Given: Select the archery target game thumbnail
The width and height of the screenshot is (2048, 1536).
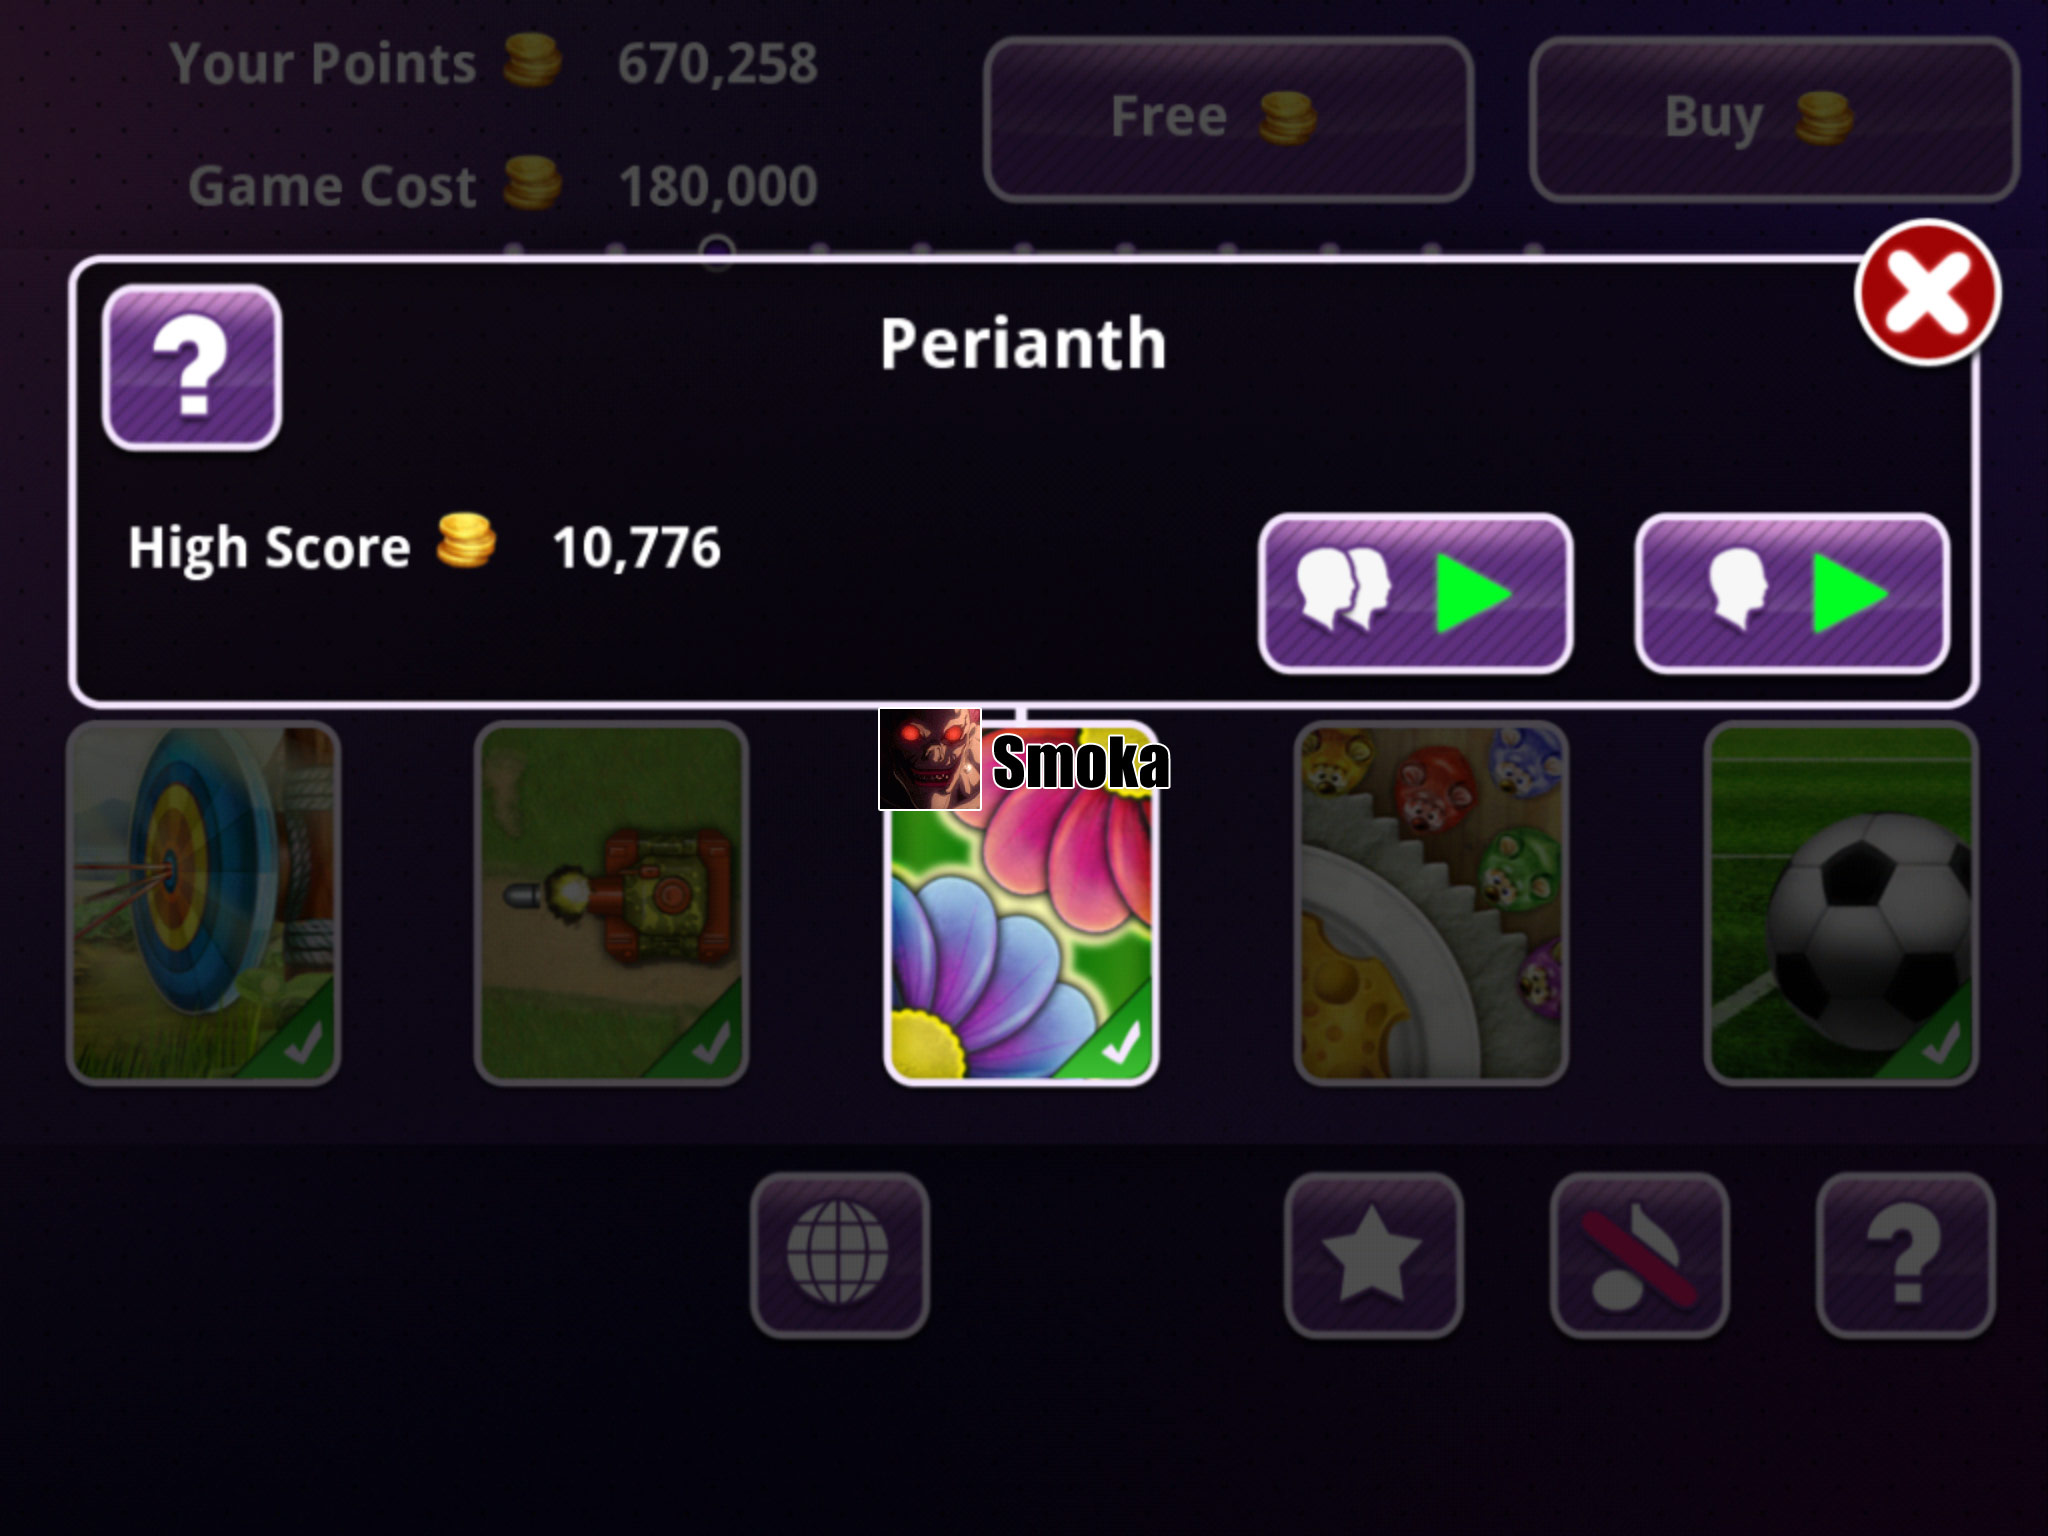Looking at the screenshot, I should (x=203, y=903).
